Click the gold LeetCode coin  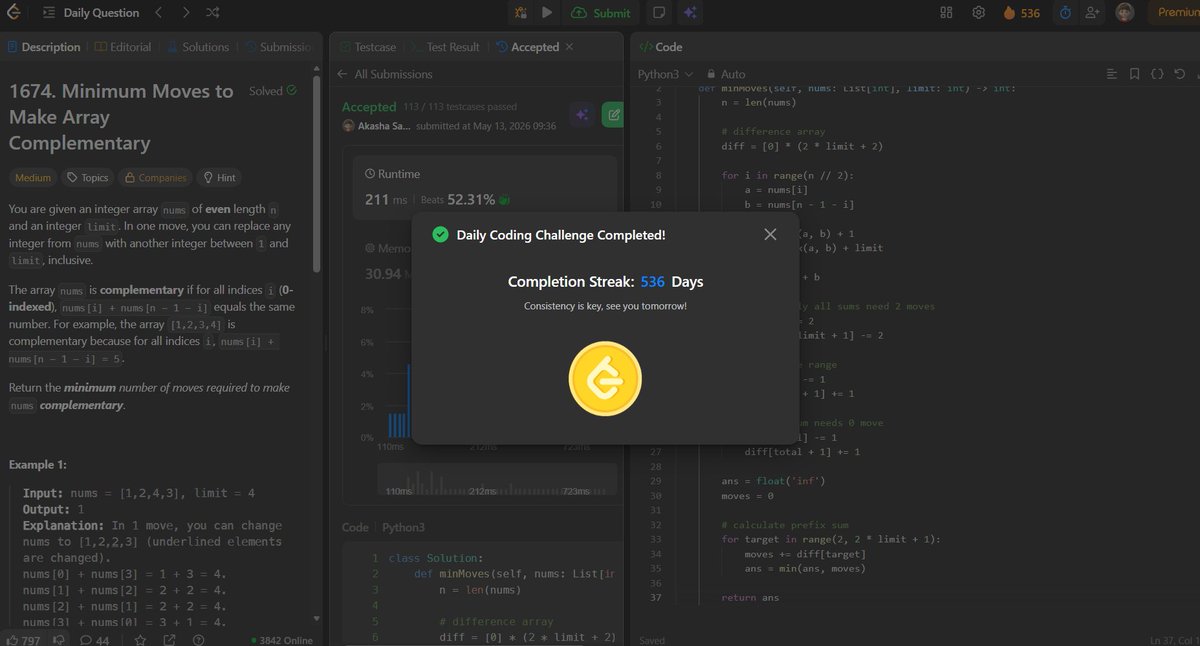[605, 381]
